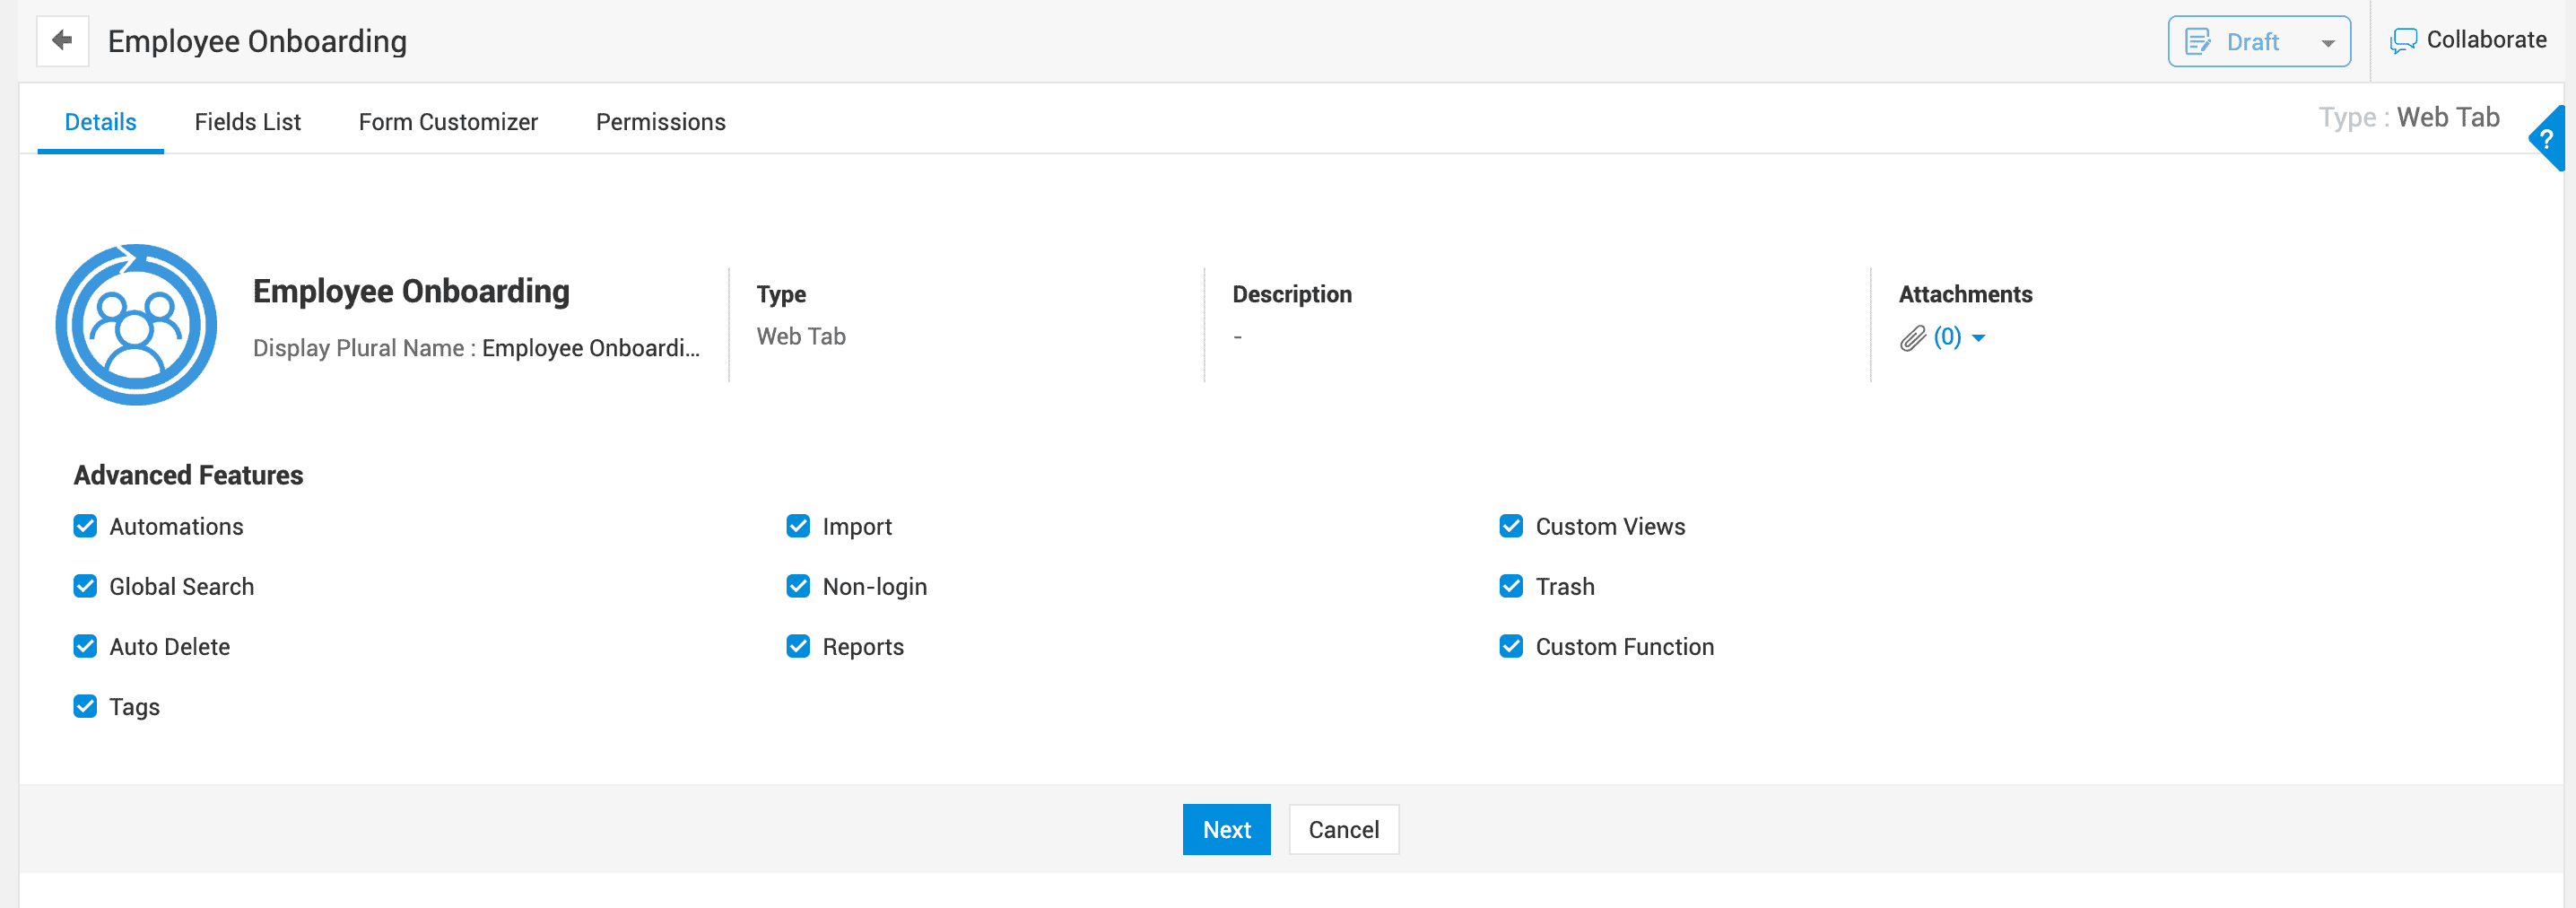
Task: Click the paperclip attachments icon
Action: pyautogui.click(x=1912, y=338)
